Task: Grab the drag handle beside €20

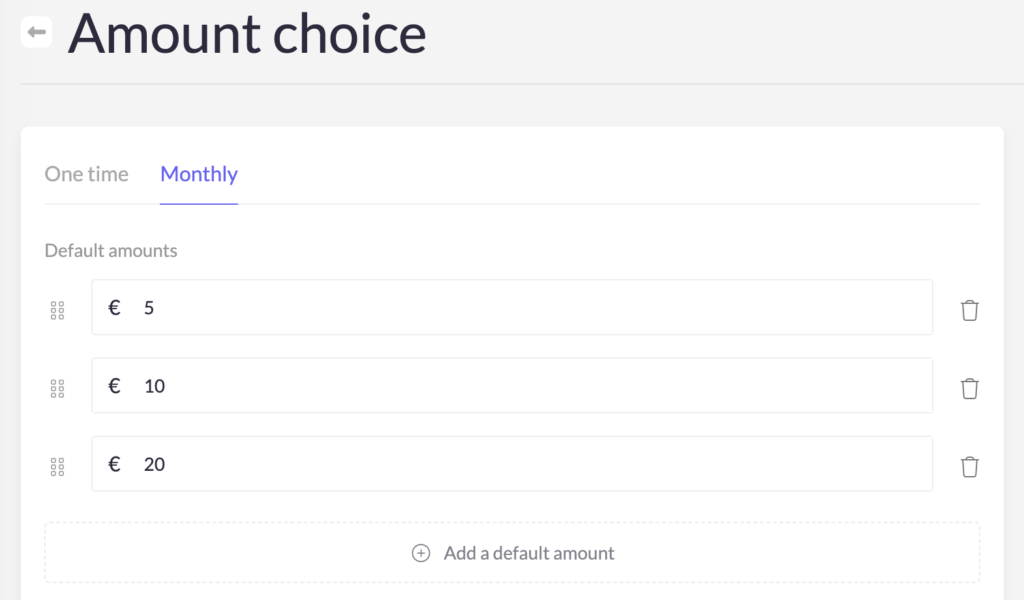Action: pyautogui.click(x=57, y=467)
